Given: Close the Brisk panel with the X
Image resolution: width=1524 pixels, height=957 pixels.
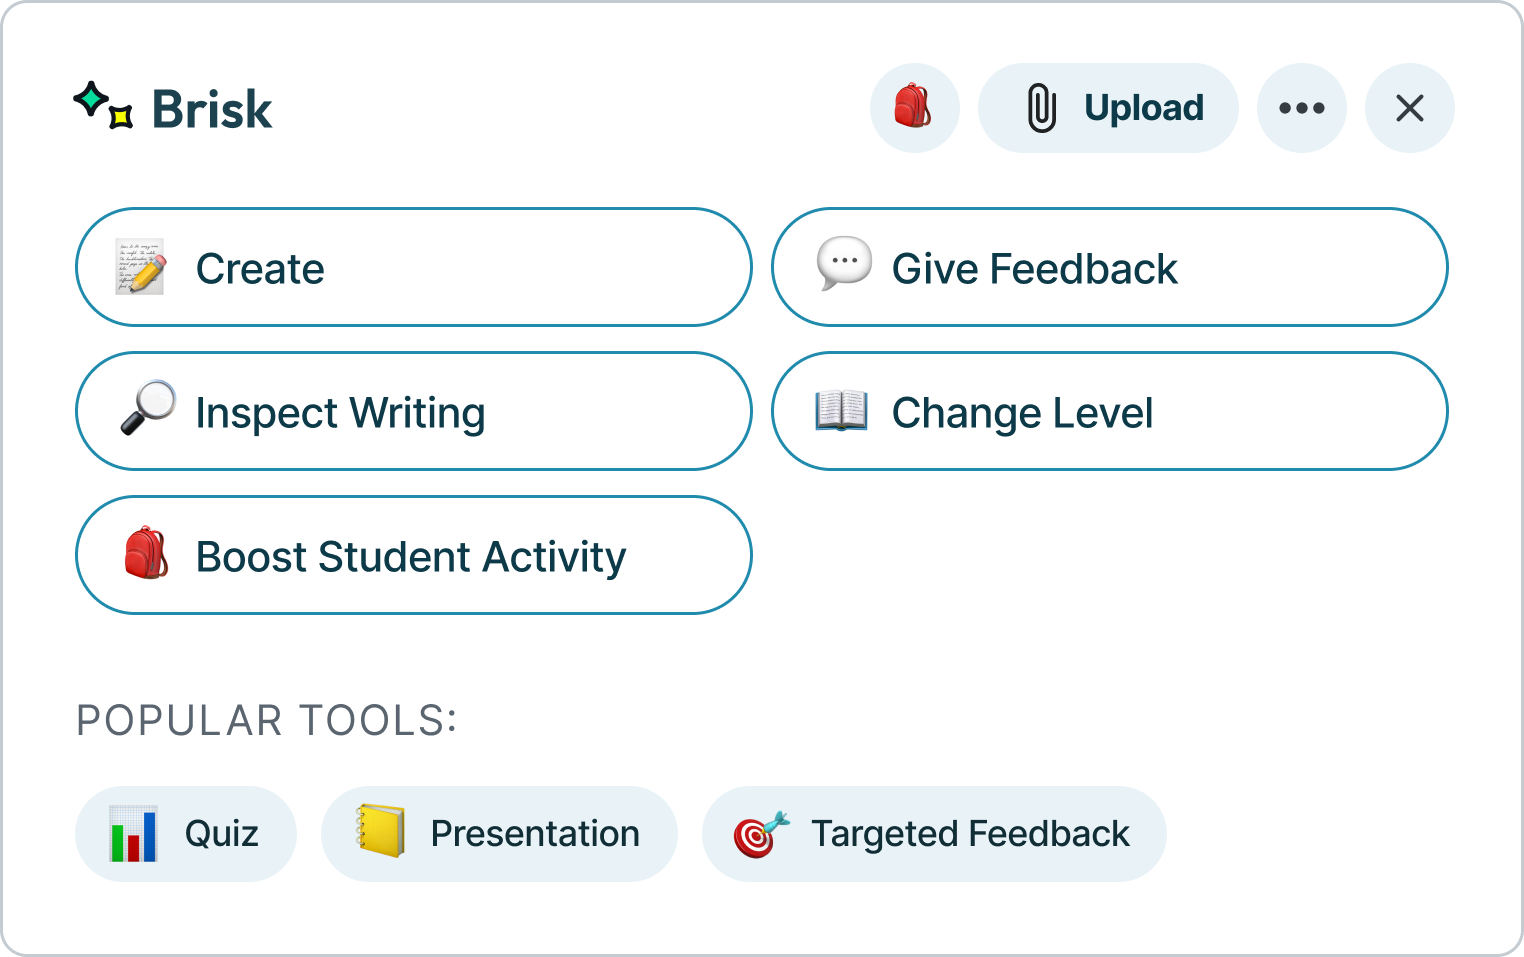Looking at the screenshot, I should [x=1410, y=108].
